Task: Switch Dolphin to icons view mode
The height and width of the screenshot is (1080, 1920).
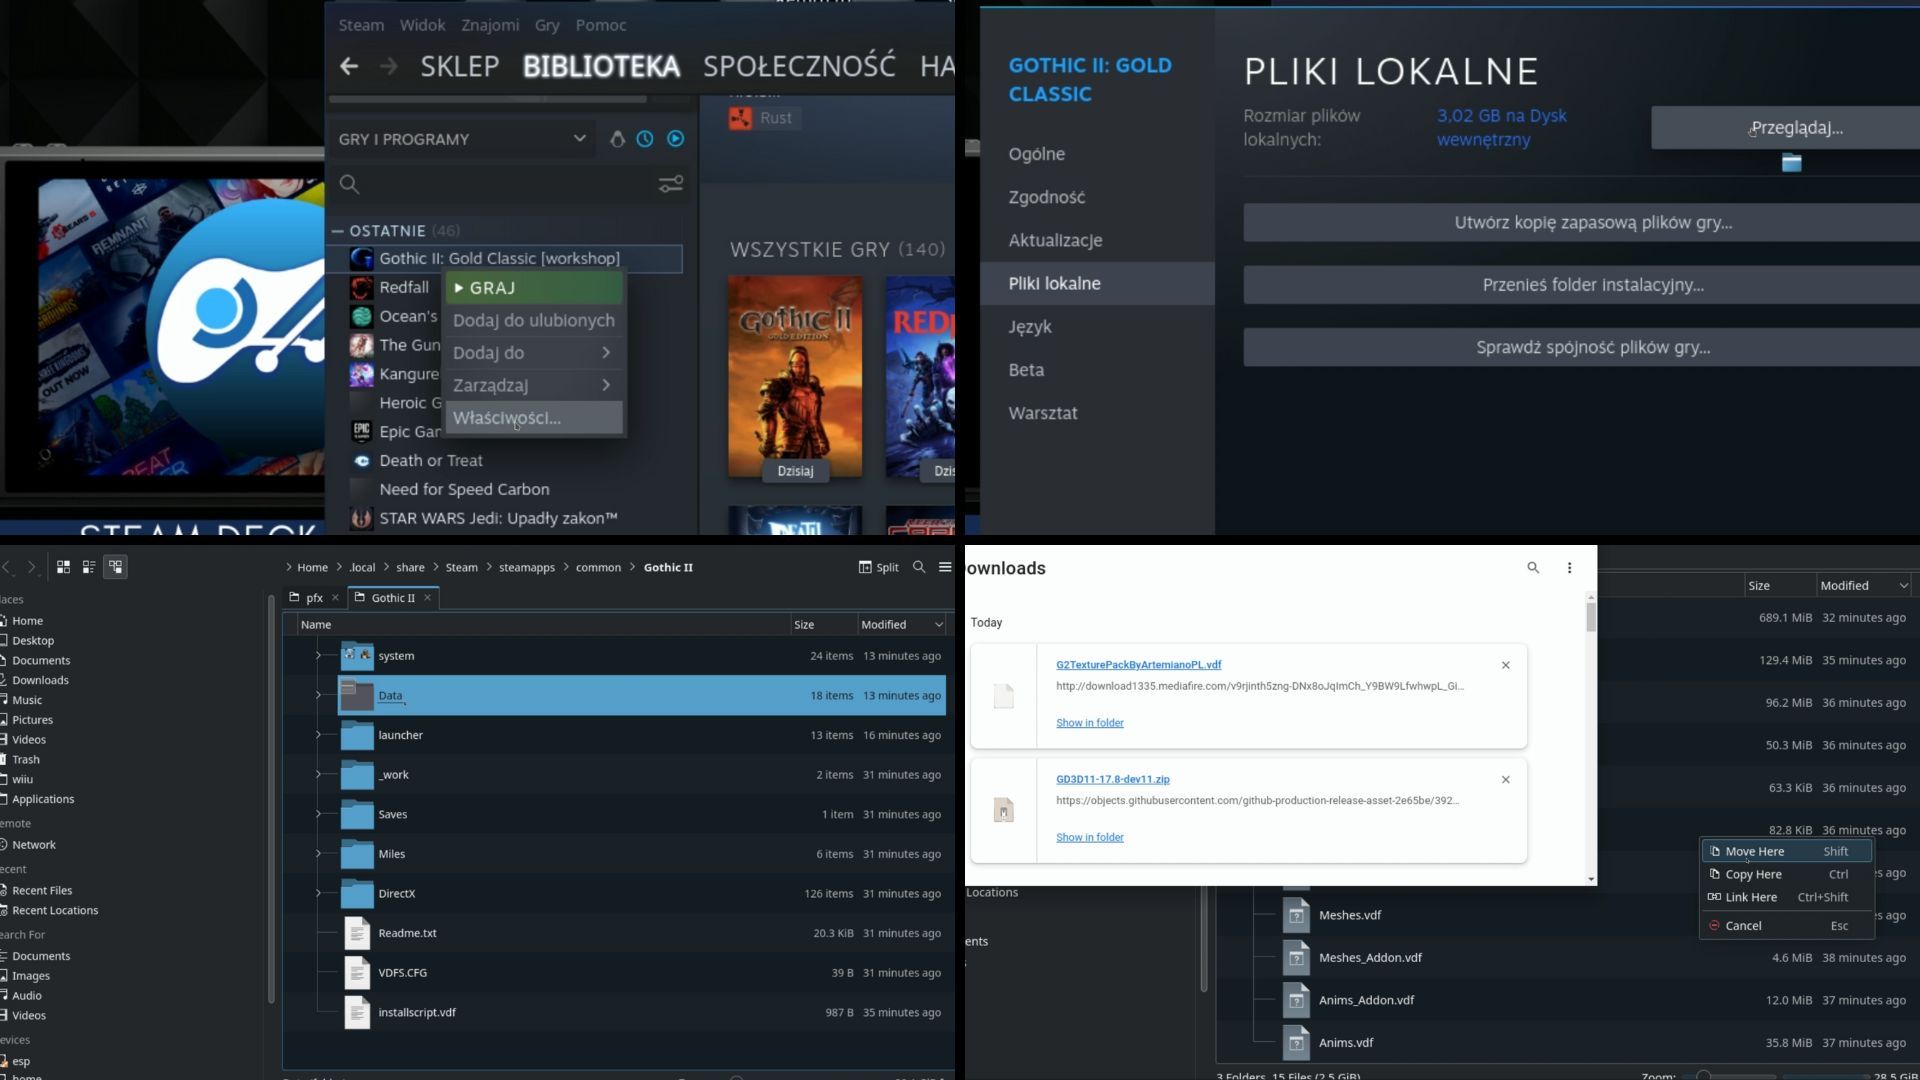Action: click(63, 567)
